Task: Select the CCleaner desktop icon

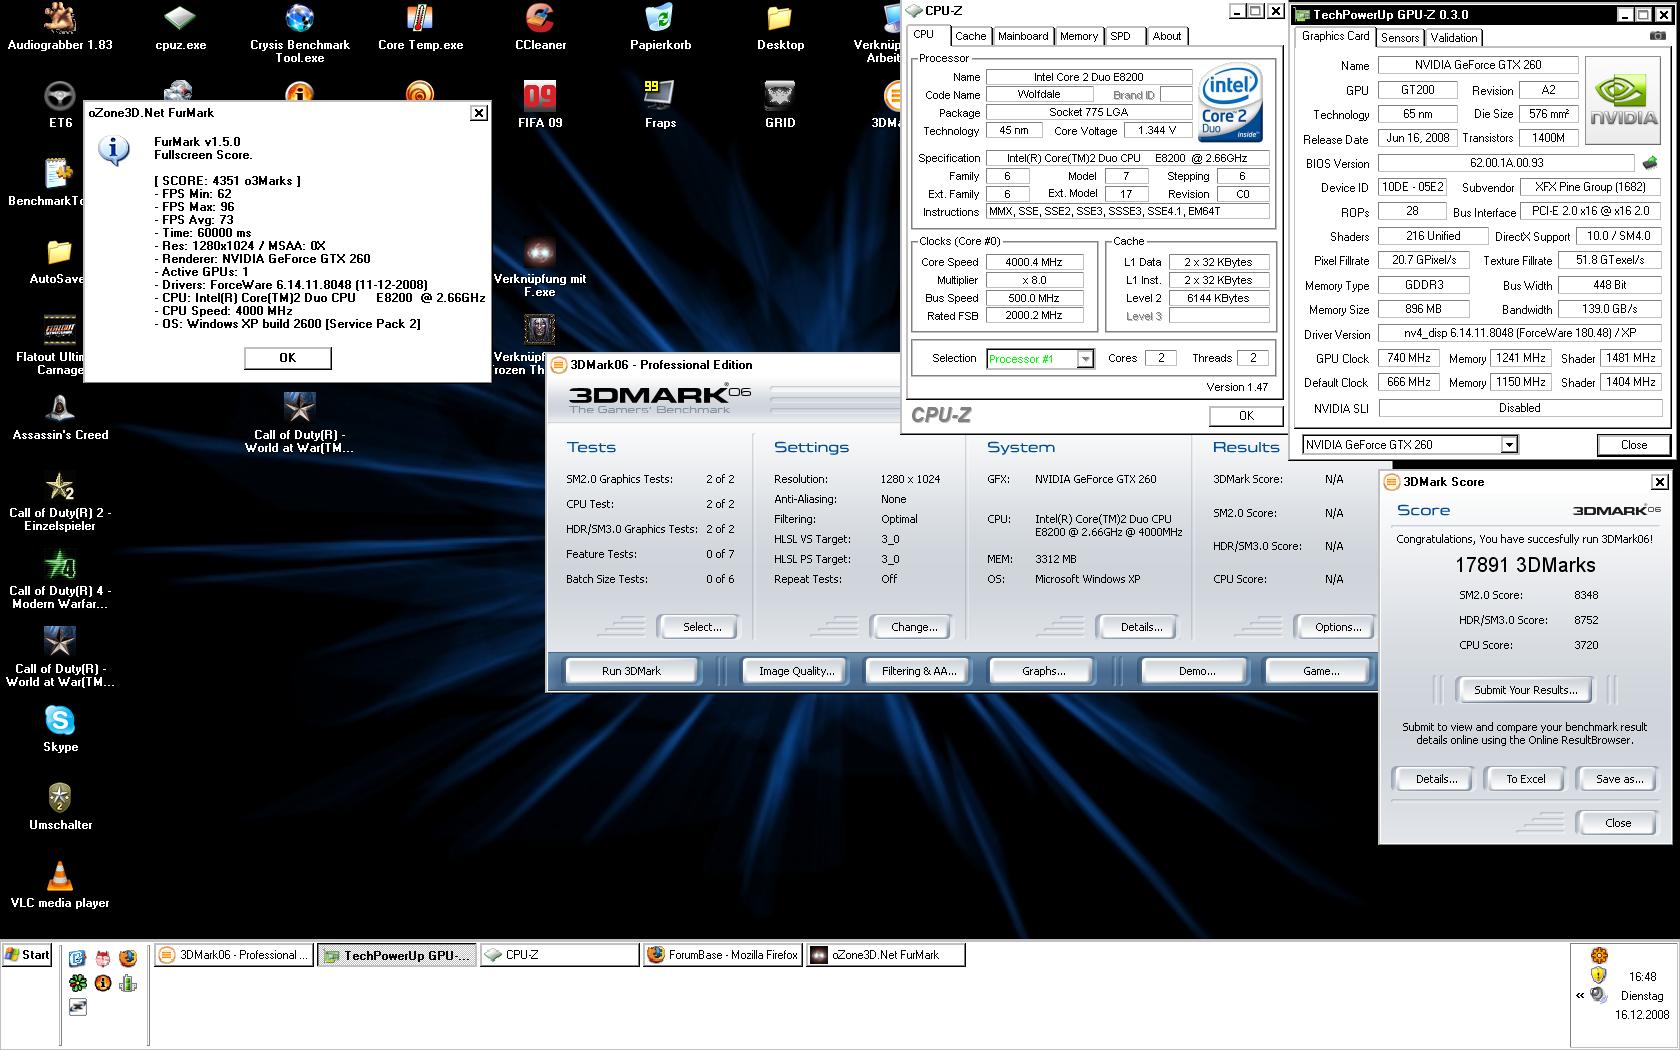Action: [540, 27]
